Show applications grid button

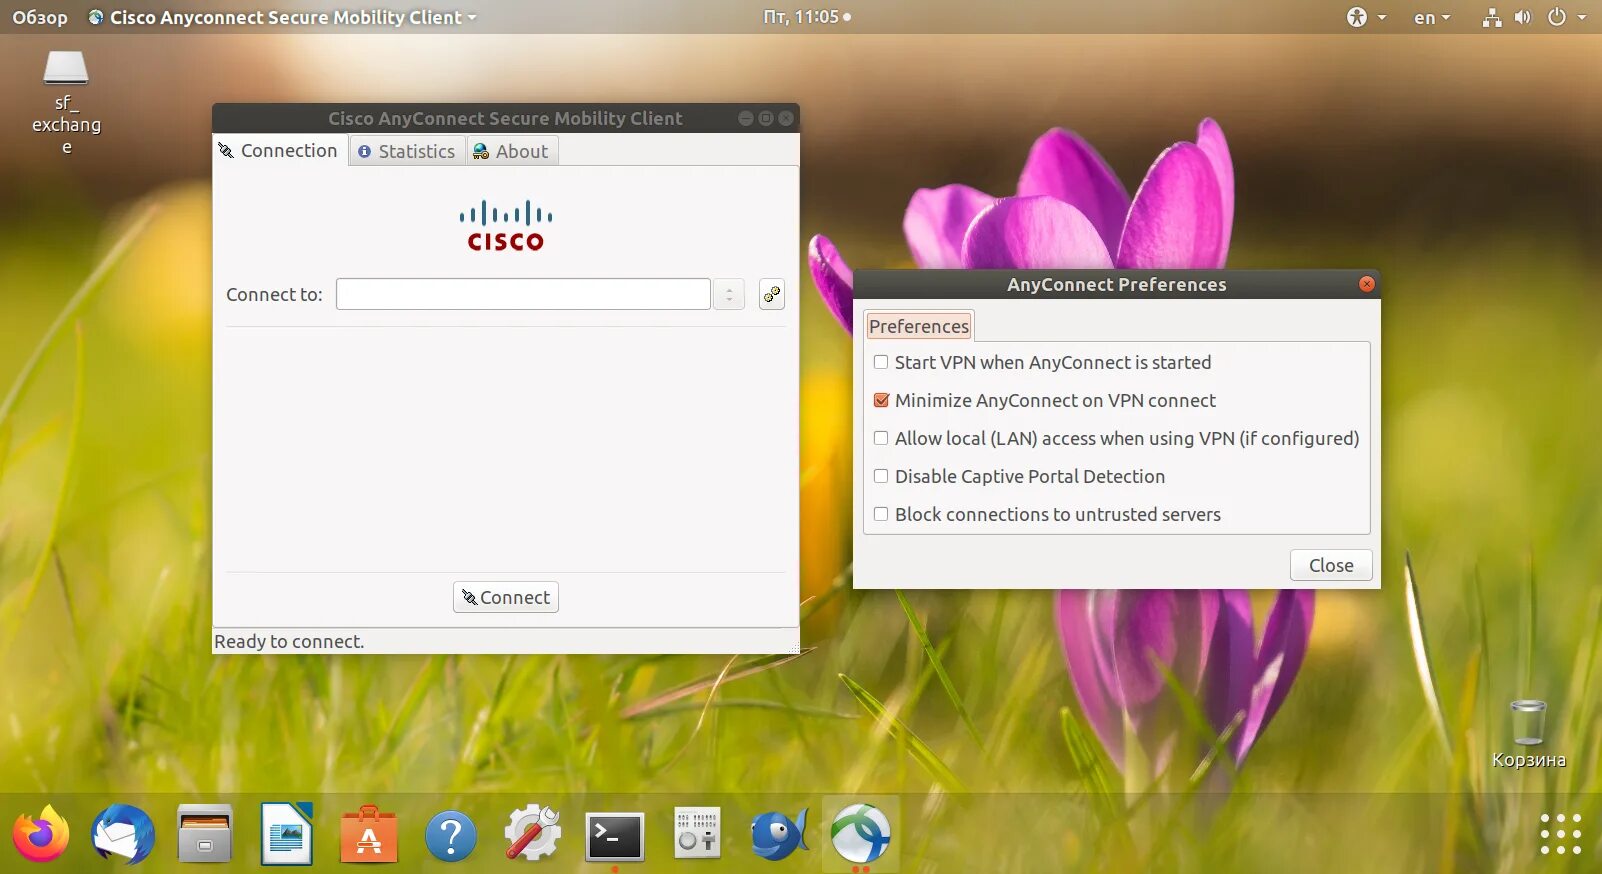click(1561, 834)
